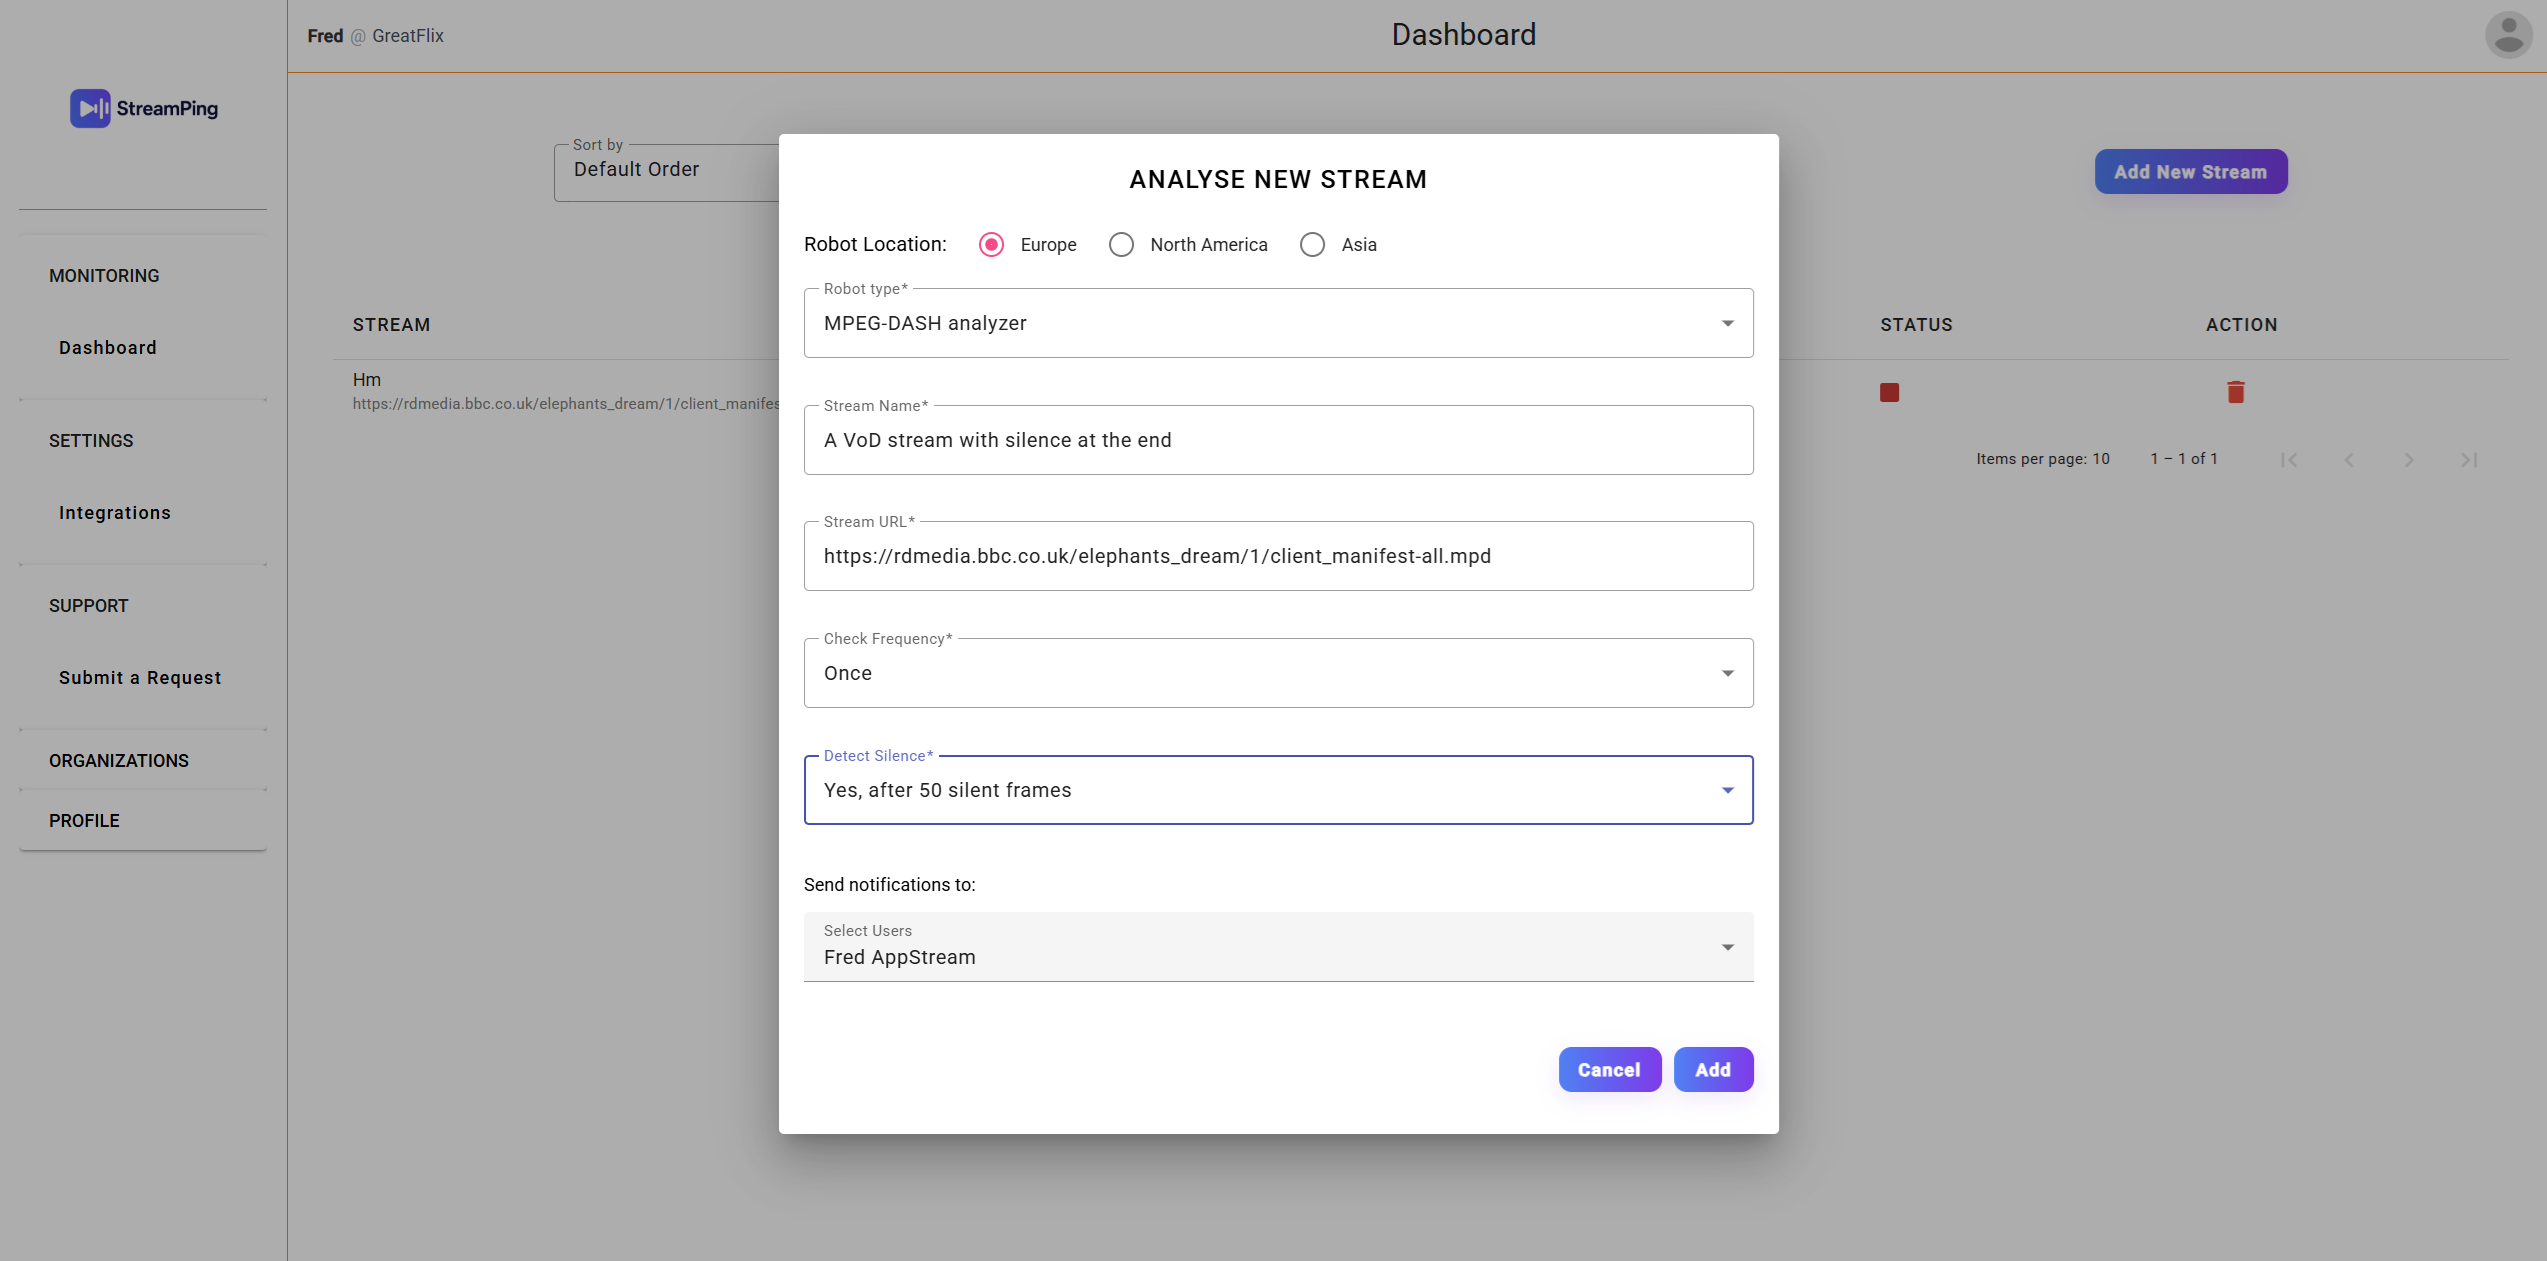Go to last page pagination icon

click(x=2469, y=460)
